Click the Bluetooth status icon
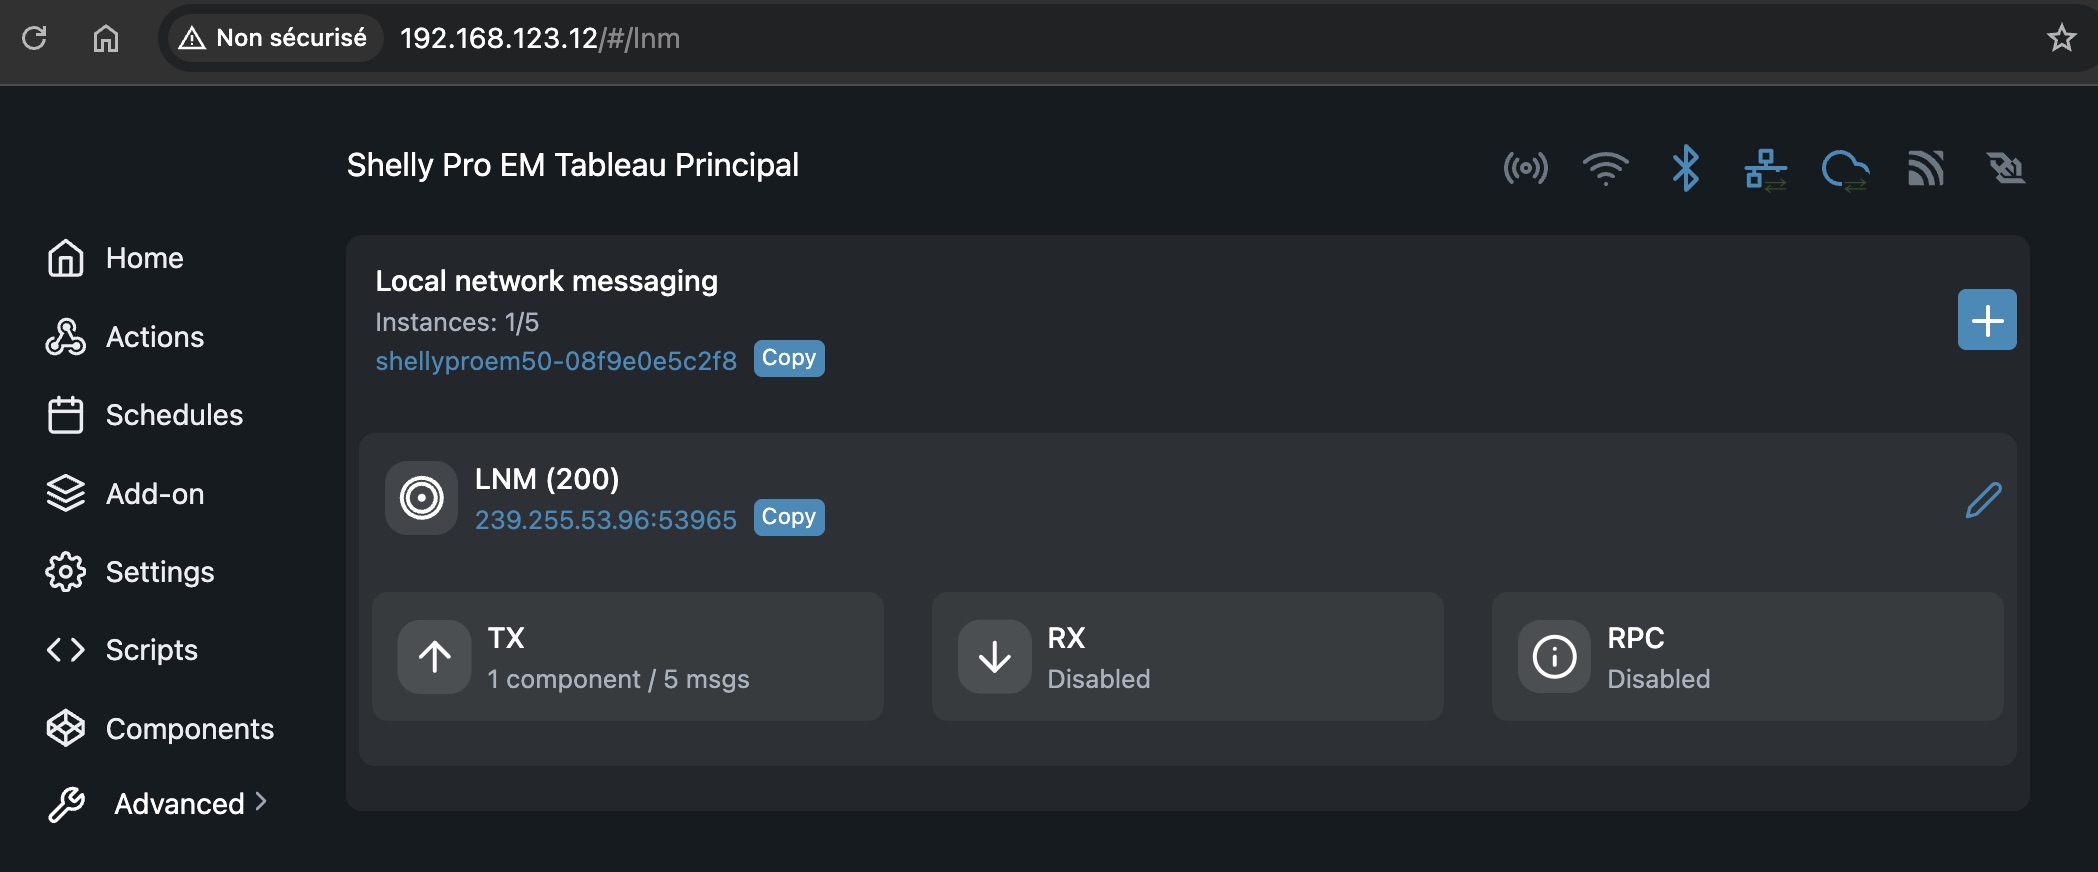The width and height of the screenshot is (2098, 872). click(x=1685, y=168)
